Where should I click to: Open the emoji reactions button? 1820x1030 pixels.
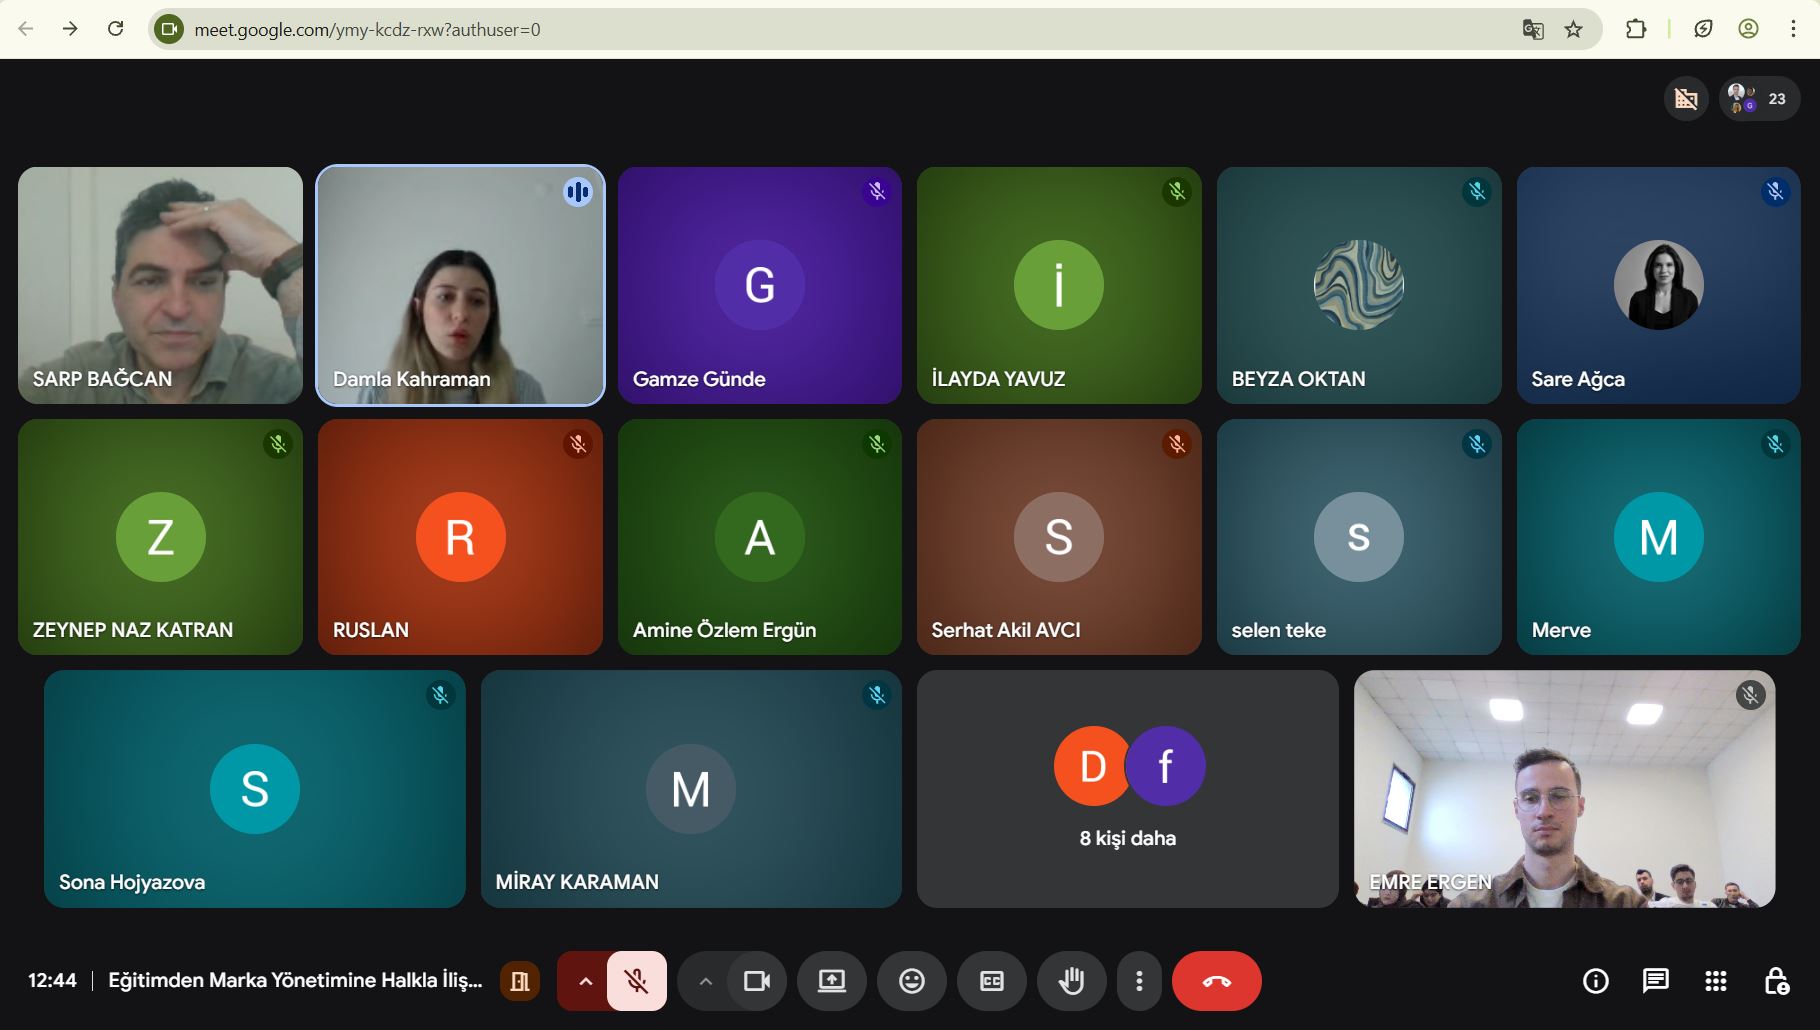(x=911, y=981)
